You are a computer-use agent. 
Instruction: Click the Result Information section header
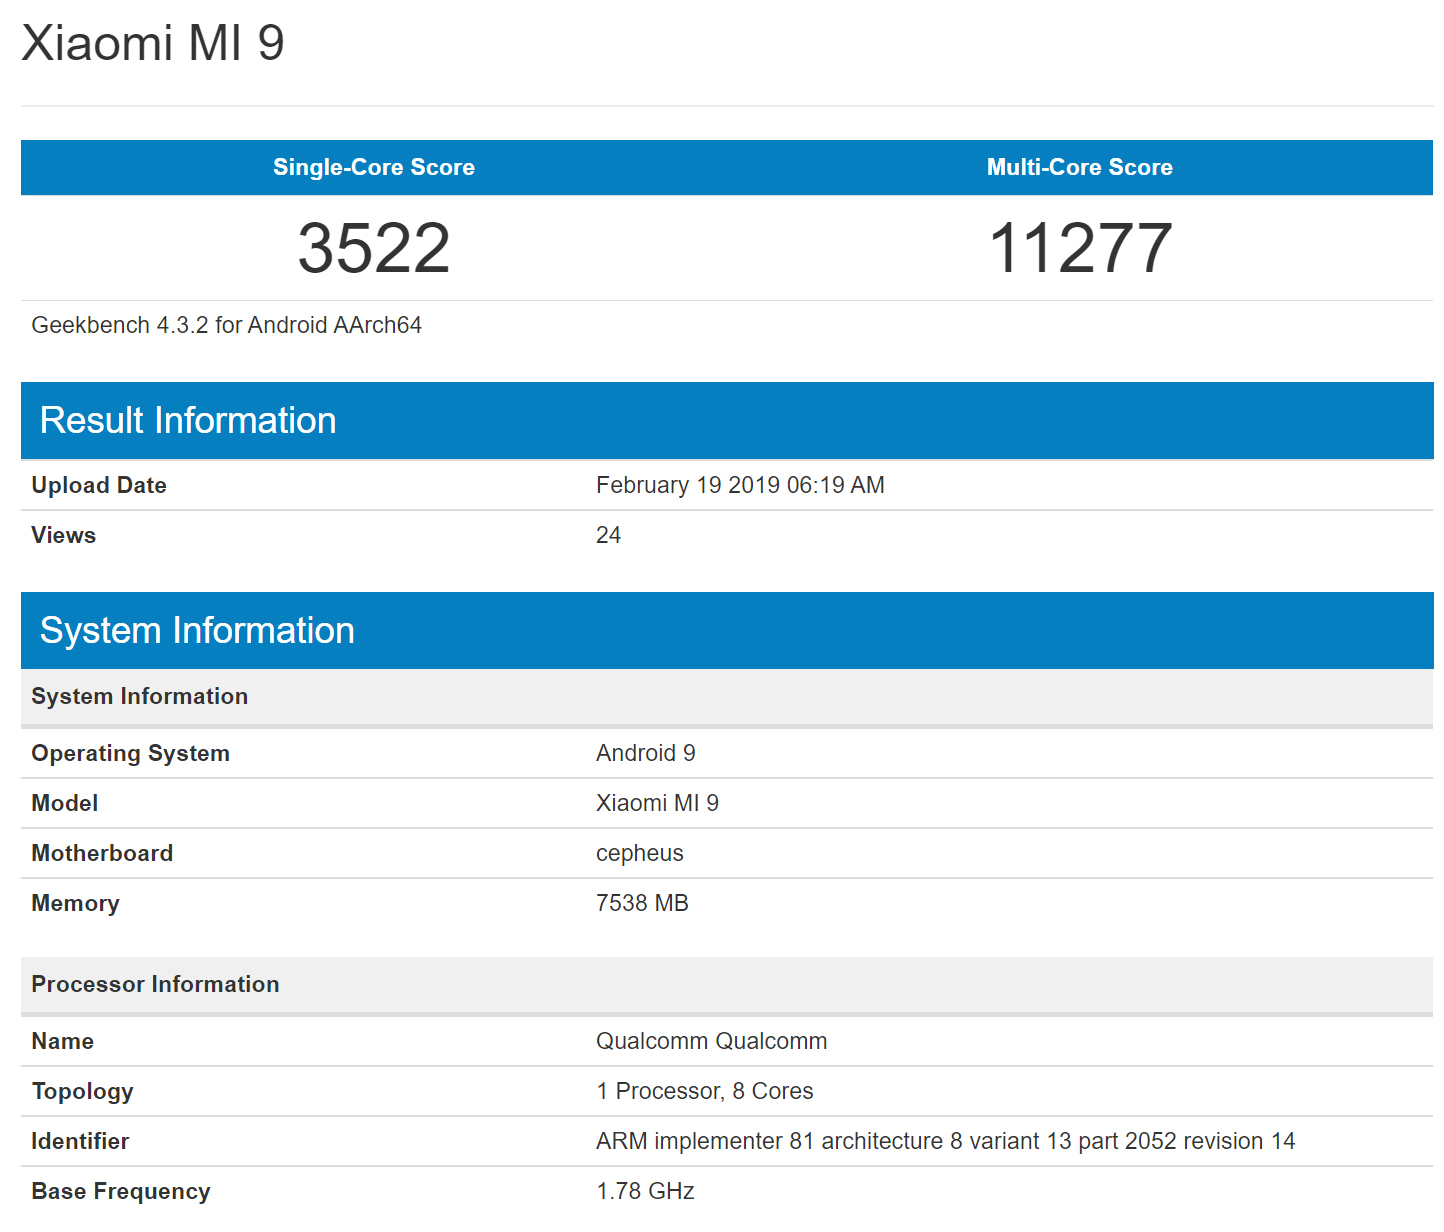point(188,421)
